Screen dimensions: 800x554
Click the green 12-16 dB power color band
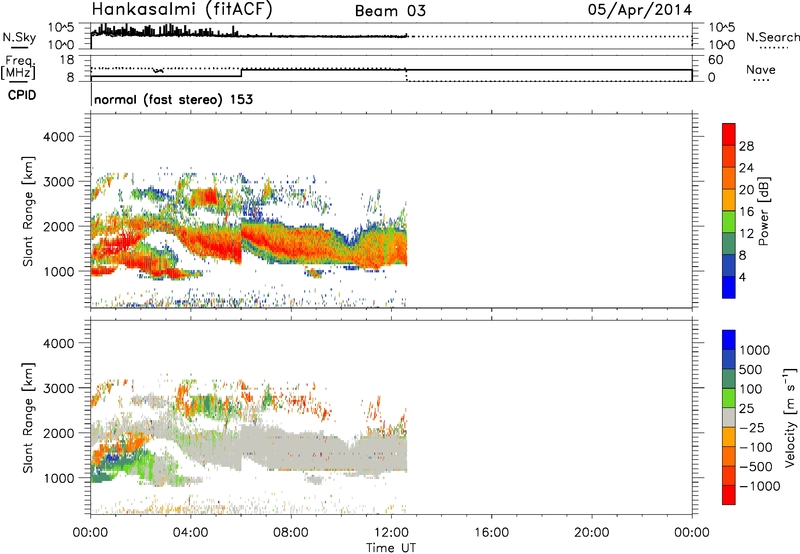(x=729, y=222)
